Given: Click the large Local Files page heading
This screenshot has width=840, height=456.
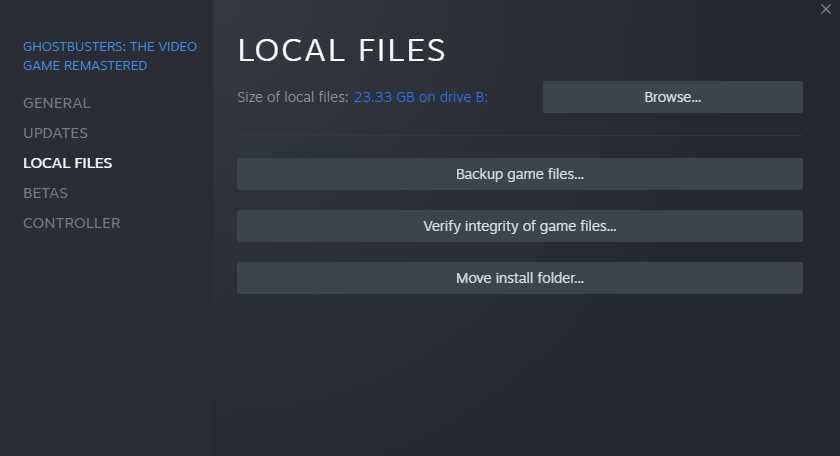Looking at the screenshot, I should click(x=341, y=50).
